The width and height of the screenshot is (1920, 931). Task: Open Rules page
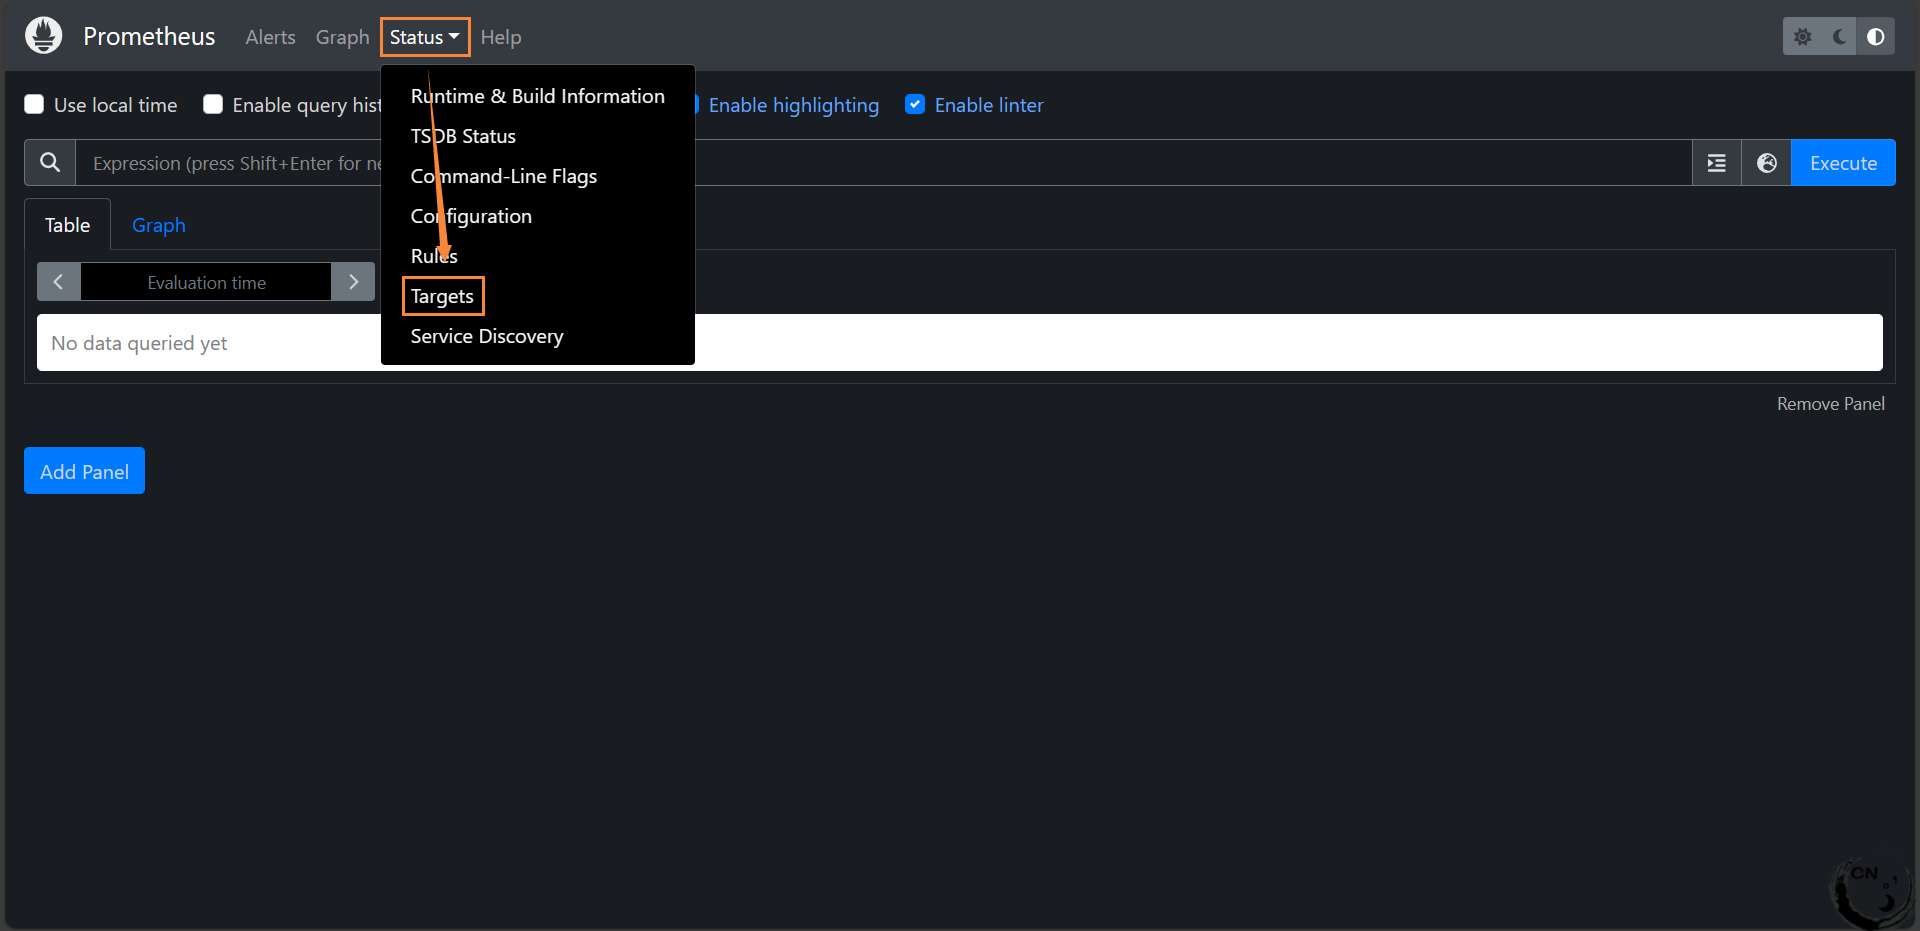(434, 256)
